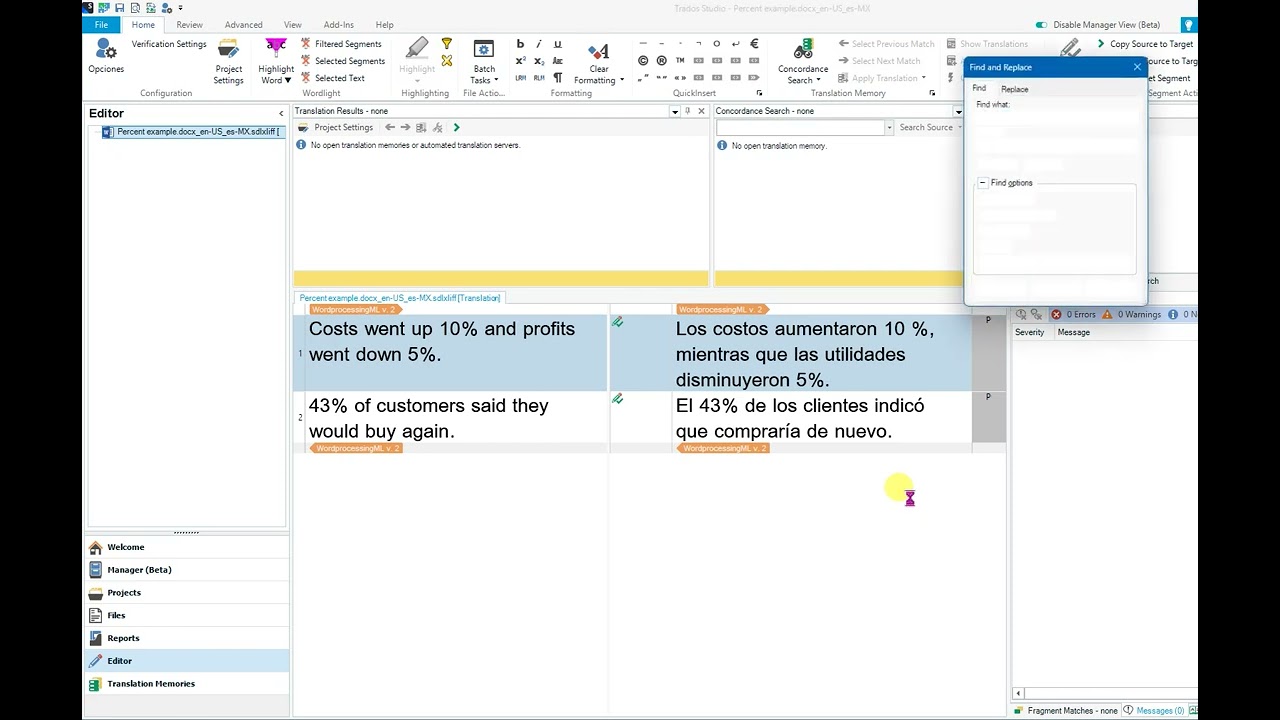Viewport: 1280px width, 720px height.
Task: Open the File menu
Action: (101, 25)
